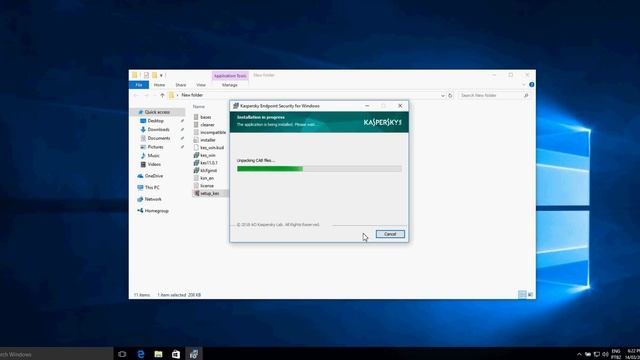
Task: Open the Manage tab under Application Tools
Action: [x=230, y=85]
